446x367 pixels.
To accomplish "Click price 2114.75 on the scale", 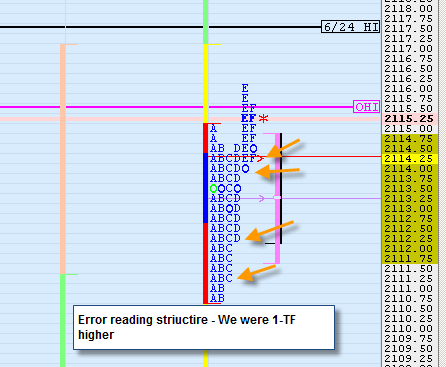I will 409,139.
